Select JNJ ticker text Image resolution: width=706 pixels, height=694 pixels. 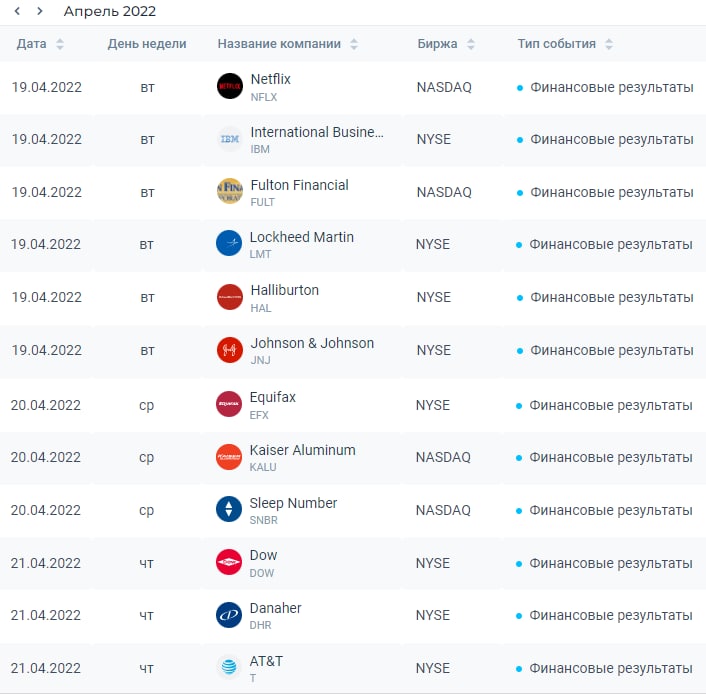260,360
